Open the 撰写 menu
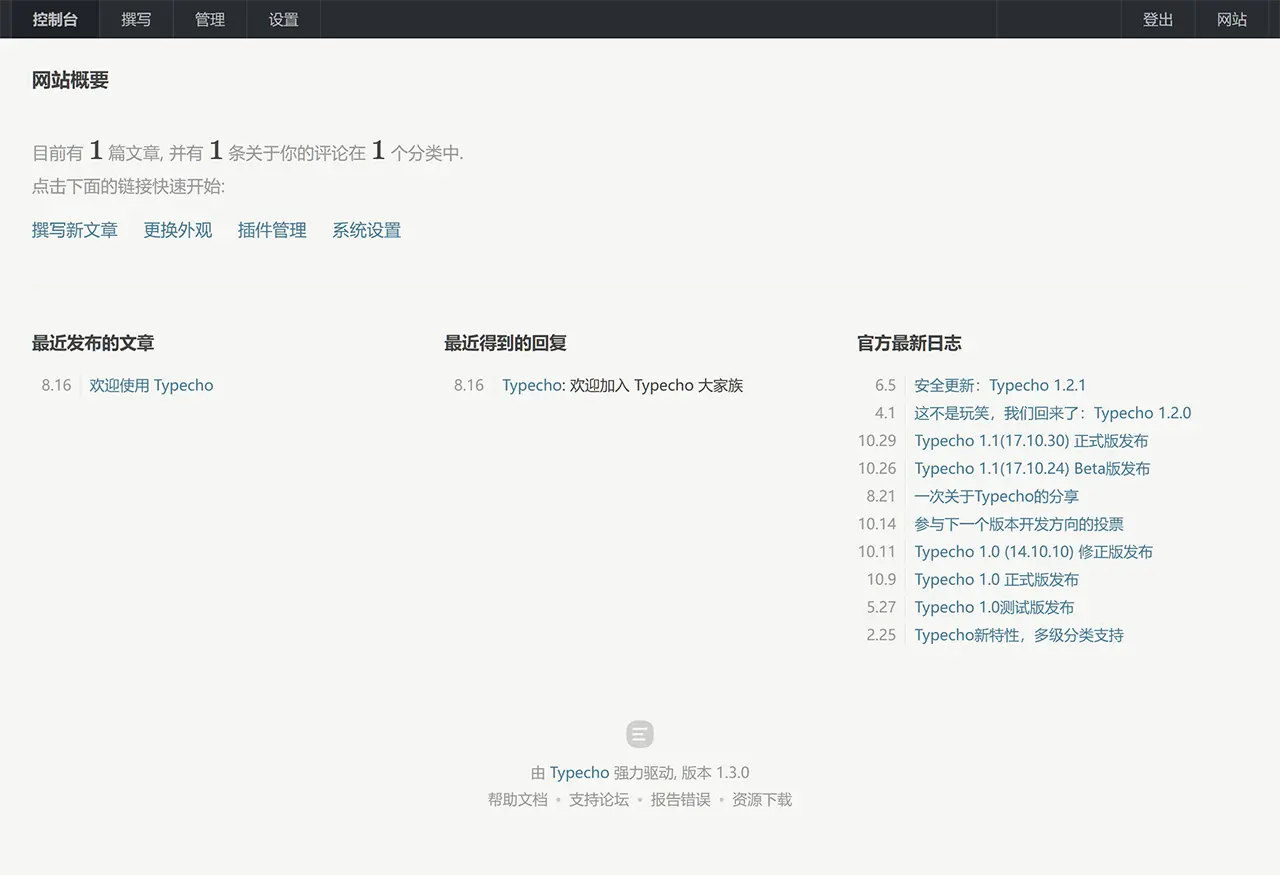The width and height of the screenshot is (1280, 875). [x=136, y=19]
